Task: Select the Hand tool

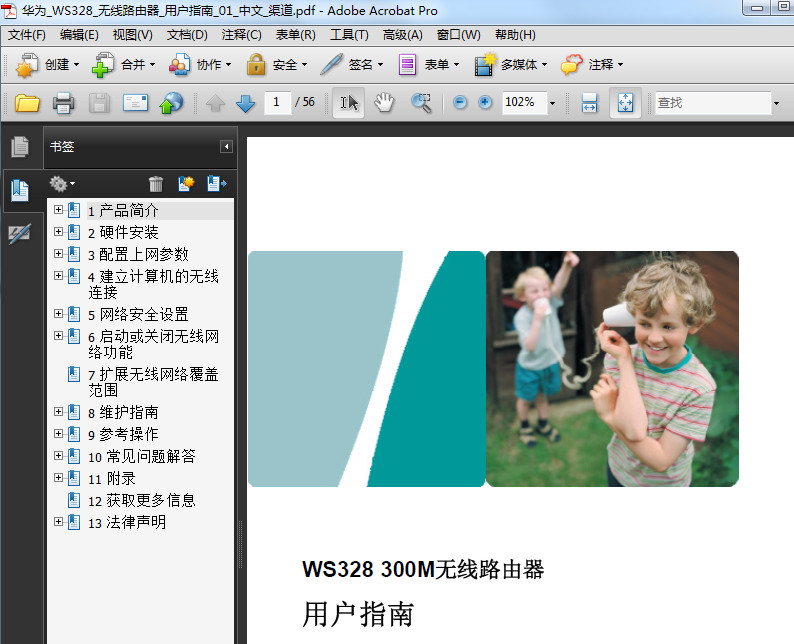Action: coord(385,103)
